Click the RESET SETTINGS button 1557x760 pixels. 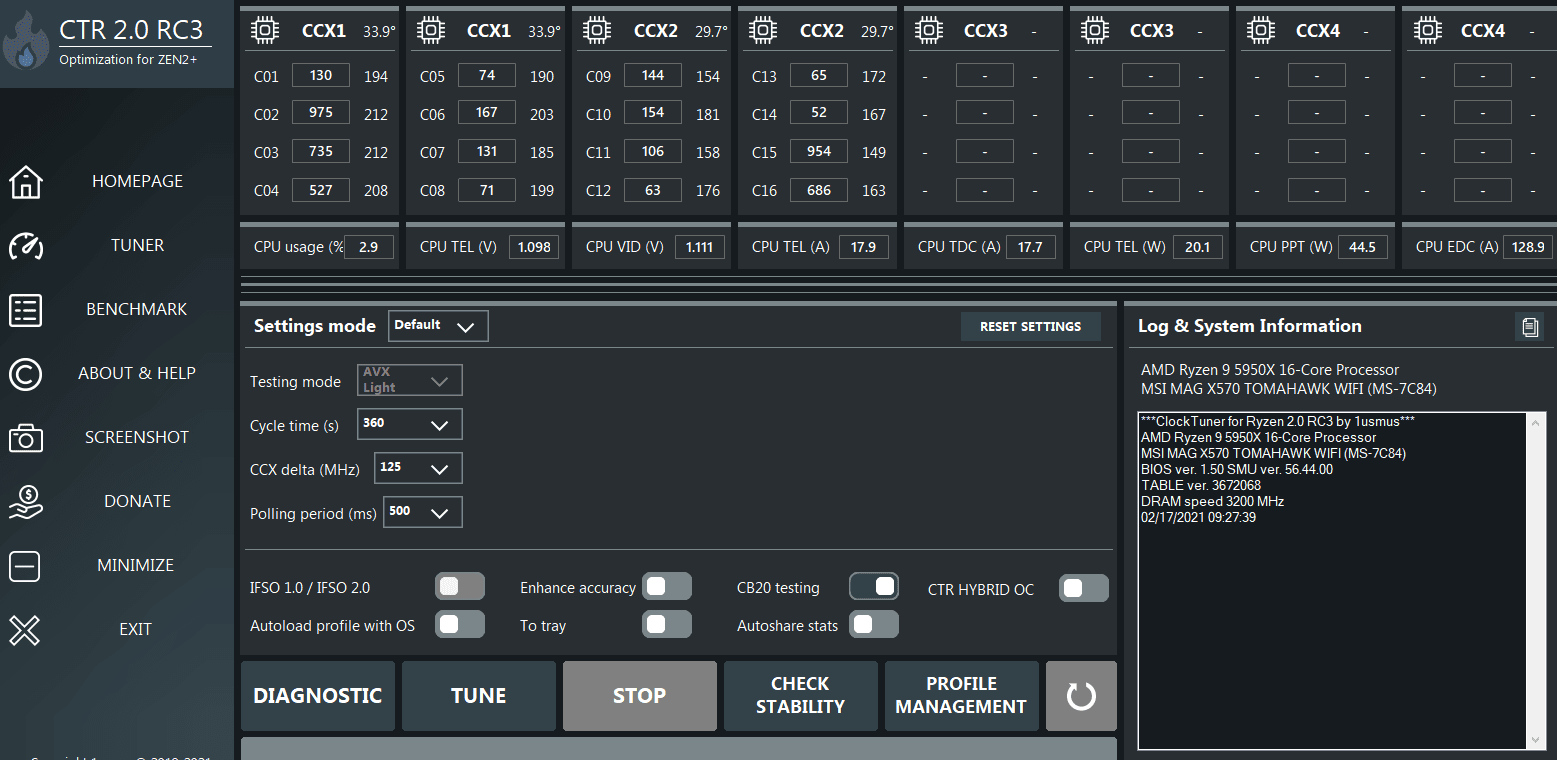(x=1031, y=327)
